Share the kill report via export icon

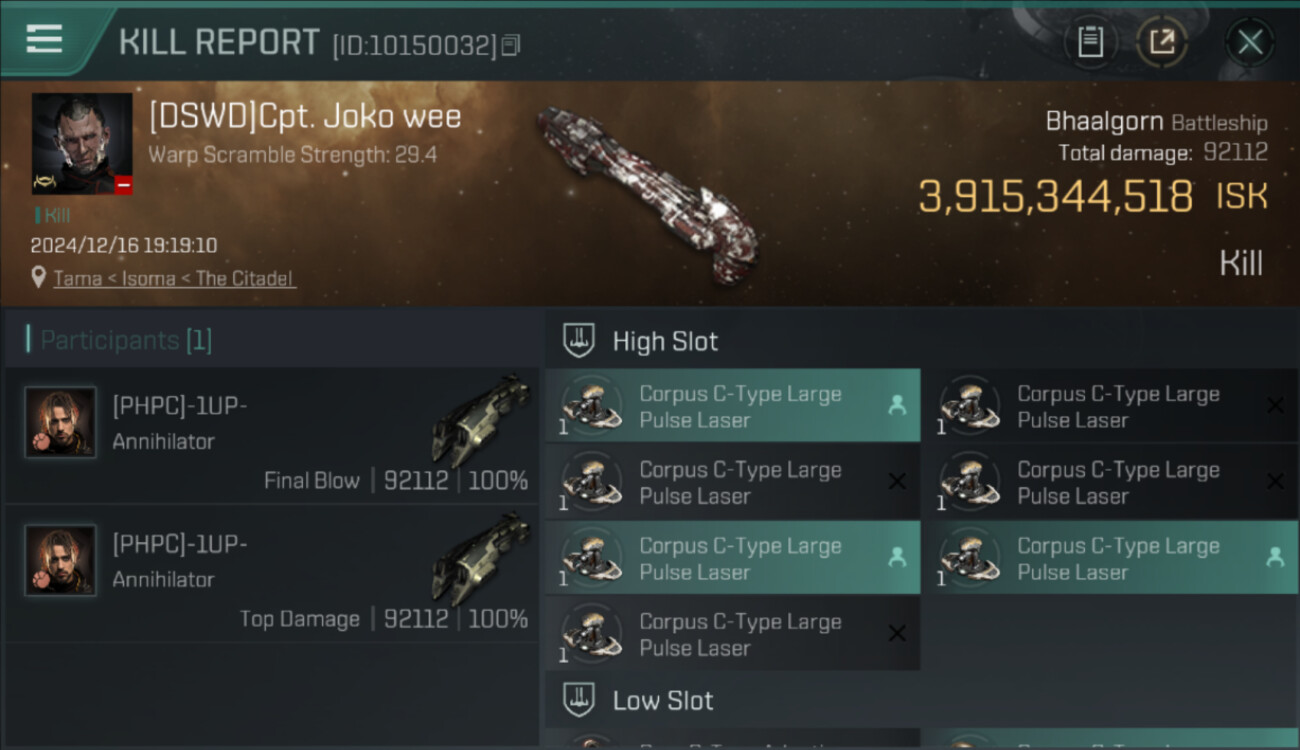click(x=1162, y=42)
